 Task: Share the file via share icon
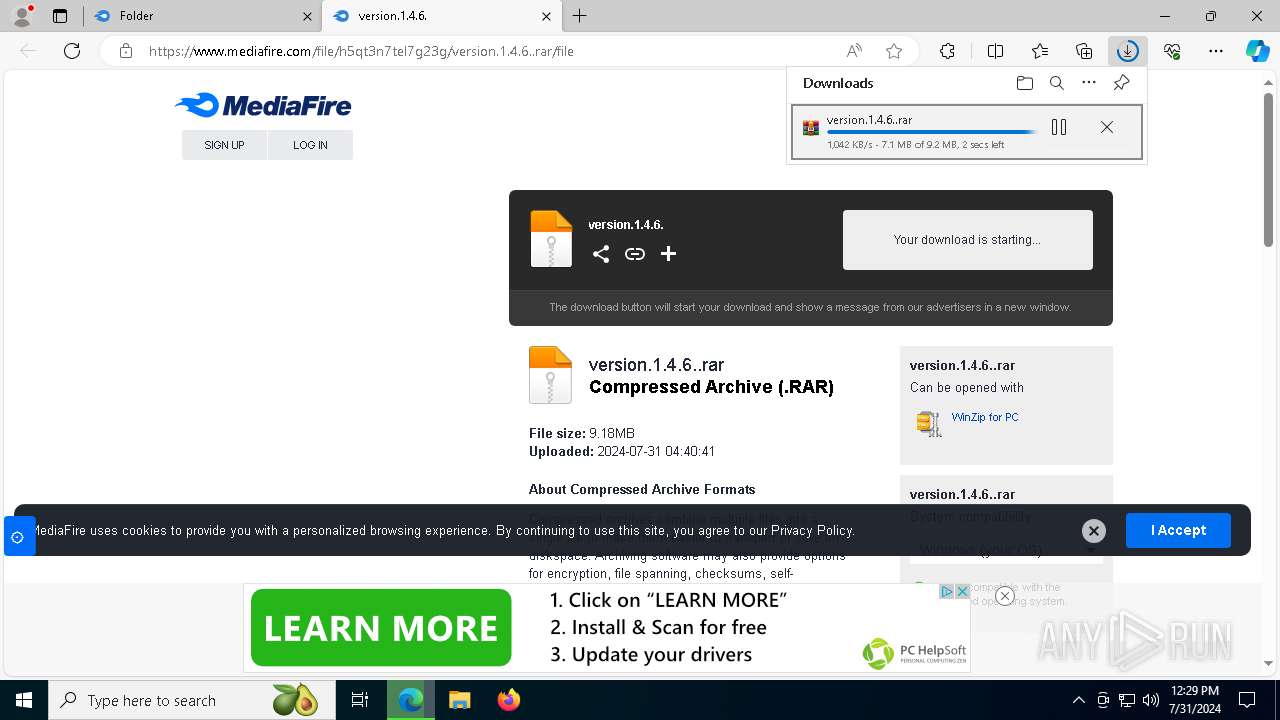[600, 254]
